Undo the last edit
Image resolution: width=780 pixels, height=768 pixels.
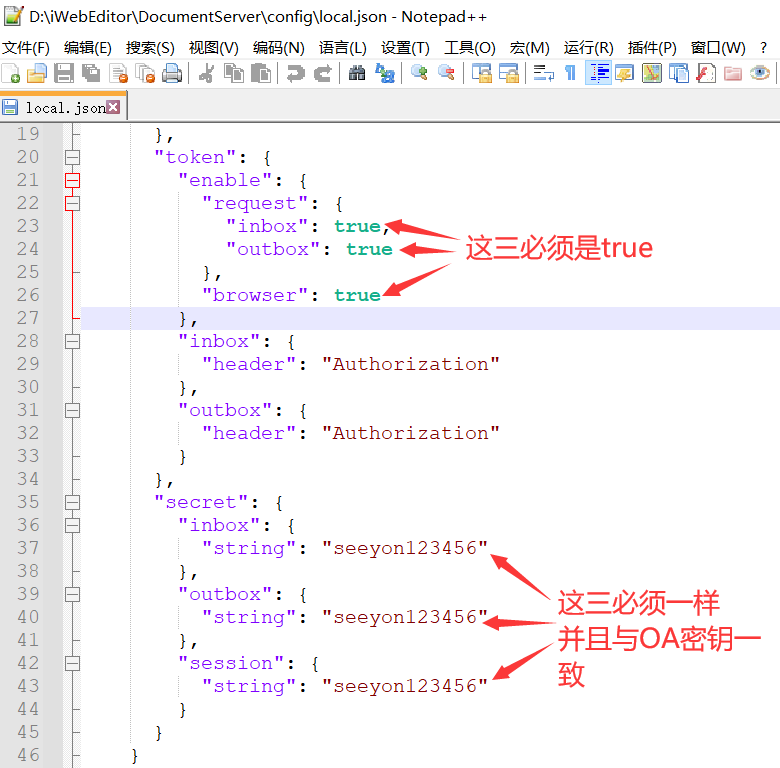click(295, 73)
